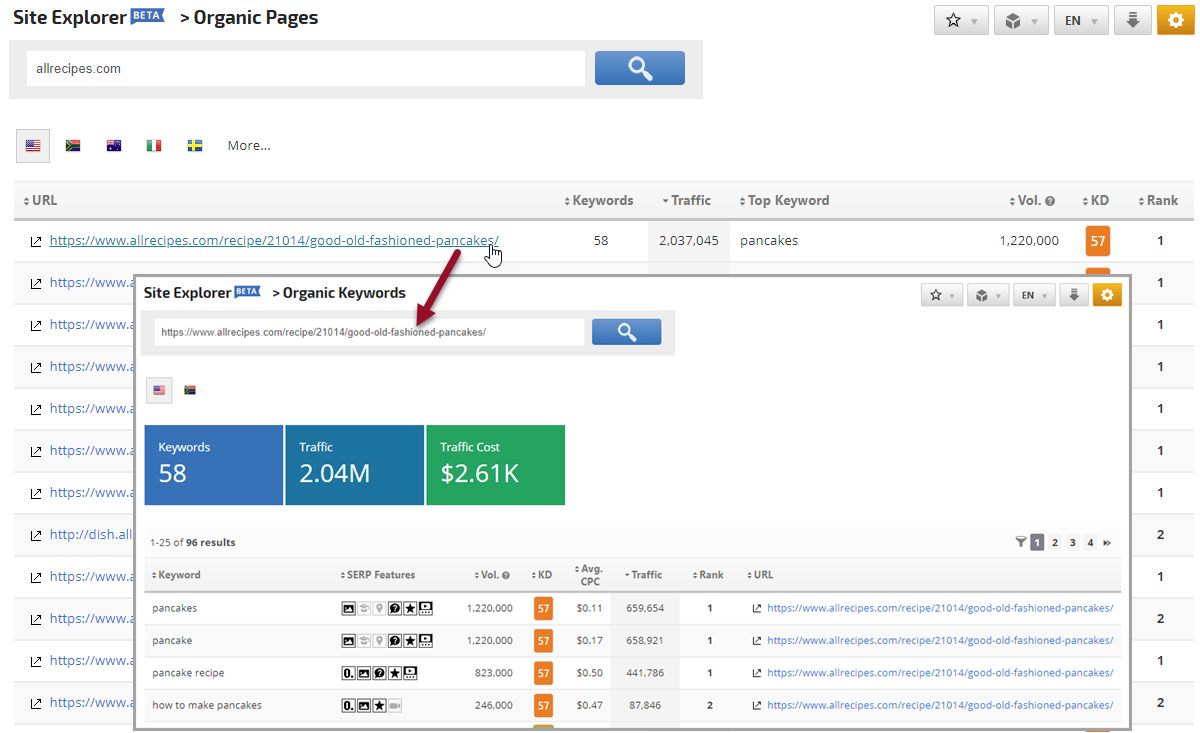
Task: Toggle the United States flag database
Action: coord(33,146)
